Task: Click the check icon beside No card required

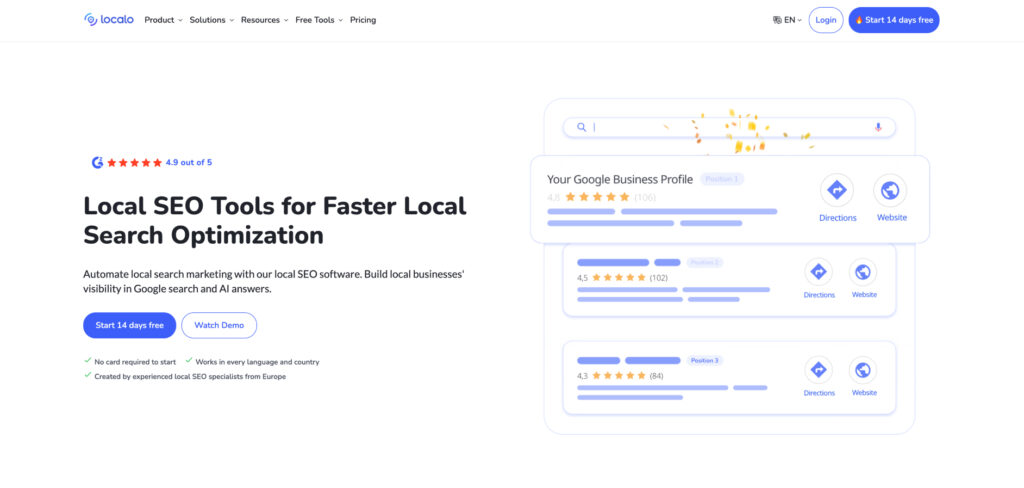Action: [88, 360]
